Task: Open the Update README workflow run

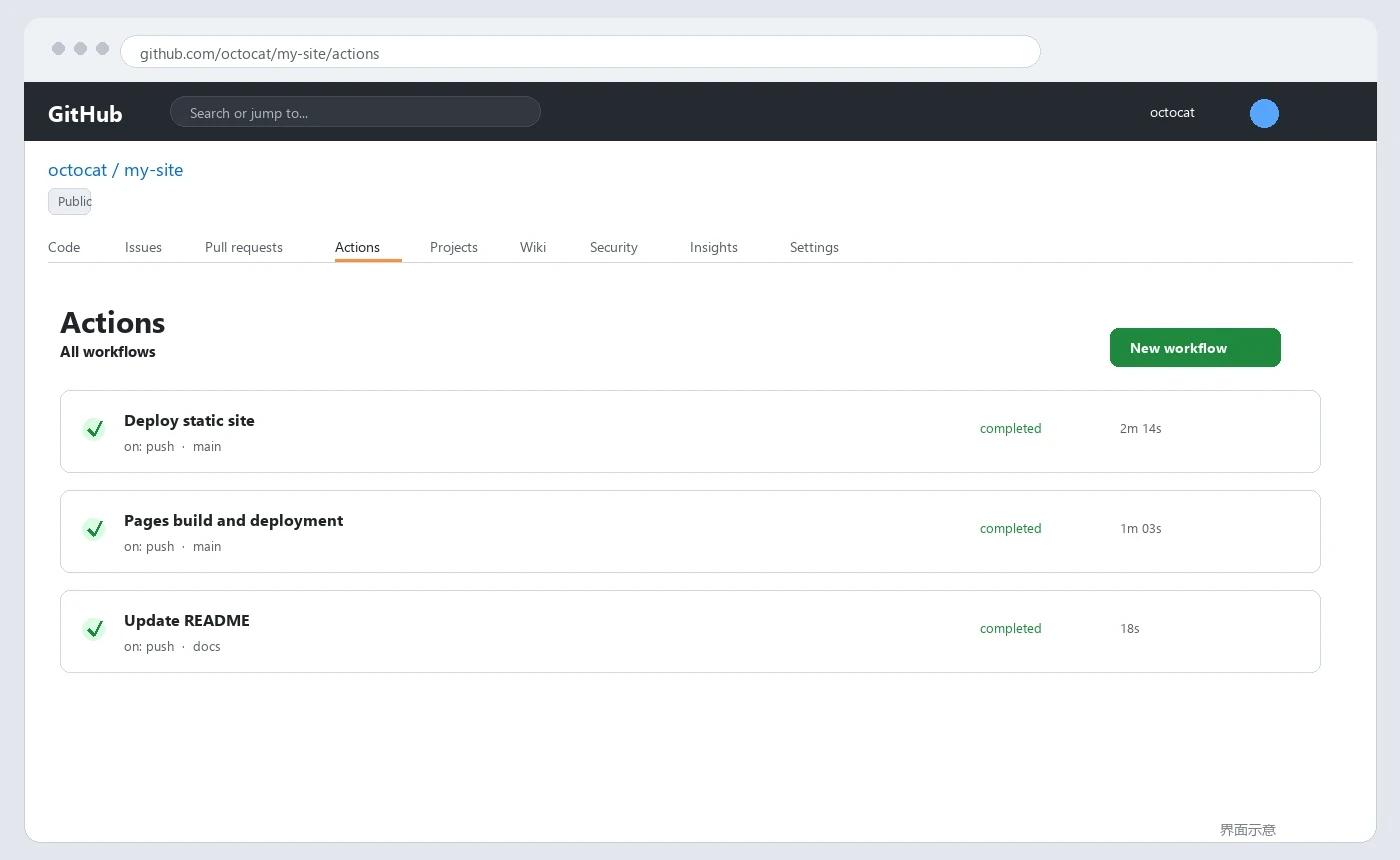Action: [690, 631]
